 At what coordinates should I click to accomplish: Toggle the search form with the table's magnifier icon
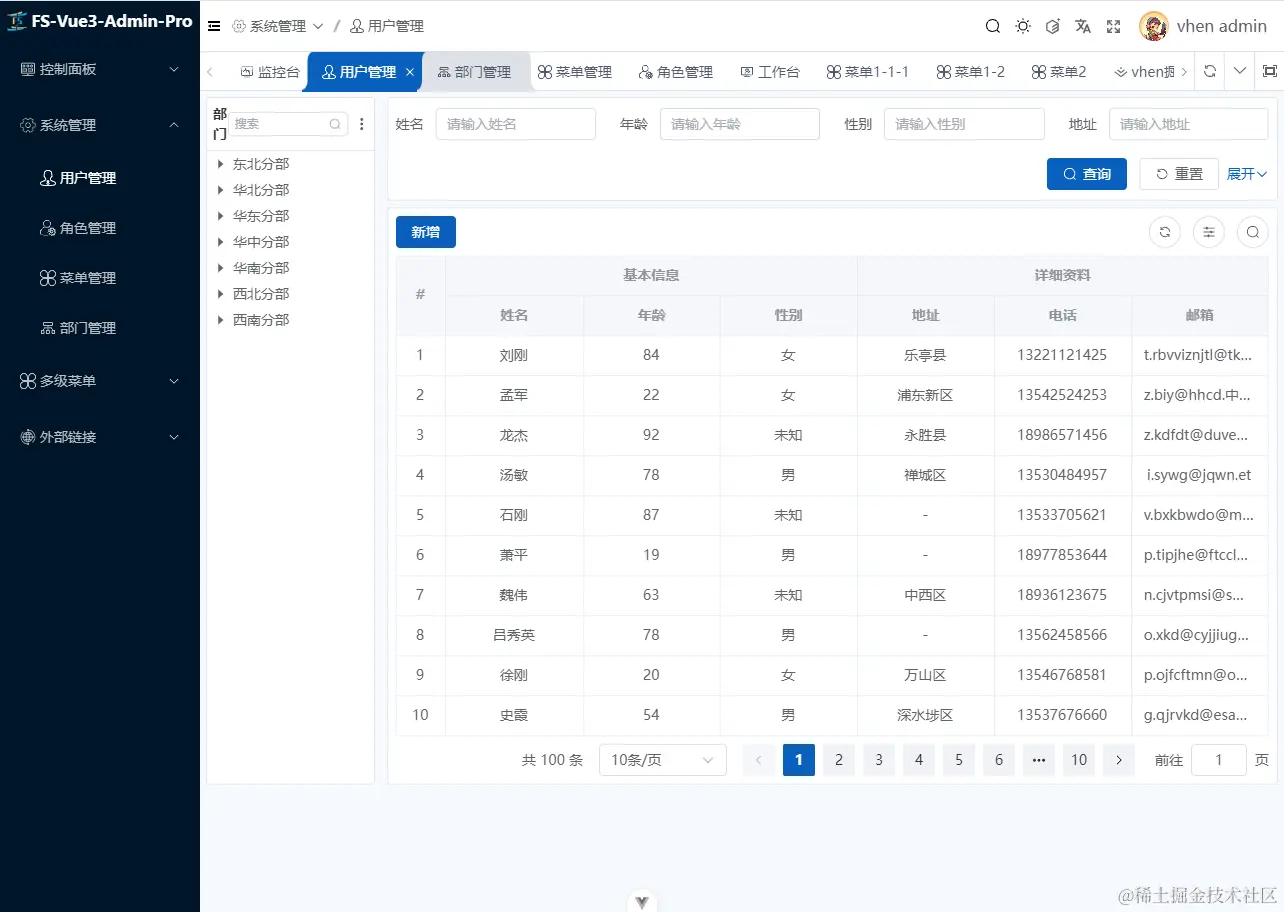[x=1253, y=232]
